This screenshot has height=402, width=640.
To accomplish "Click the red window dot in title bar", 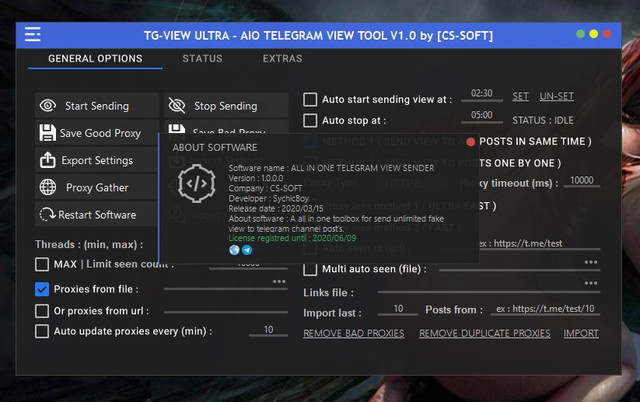I will point(607,34).
